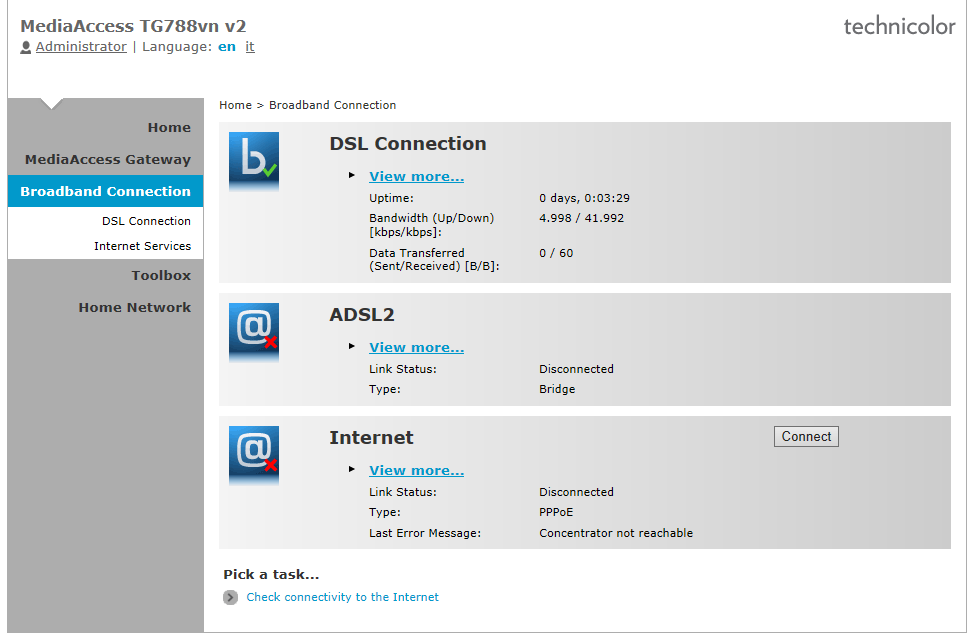
Task: Click Home in the breadcrumb
Action: pyautogui.click(x=235, y=105)
